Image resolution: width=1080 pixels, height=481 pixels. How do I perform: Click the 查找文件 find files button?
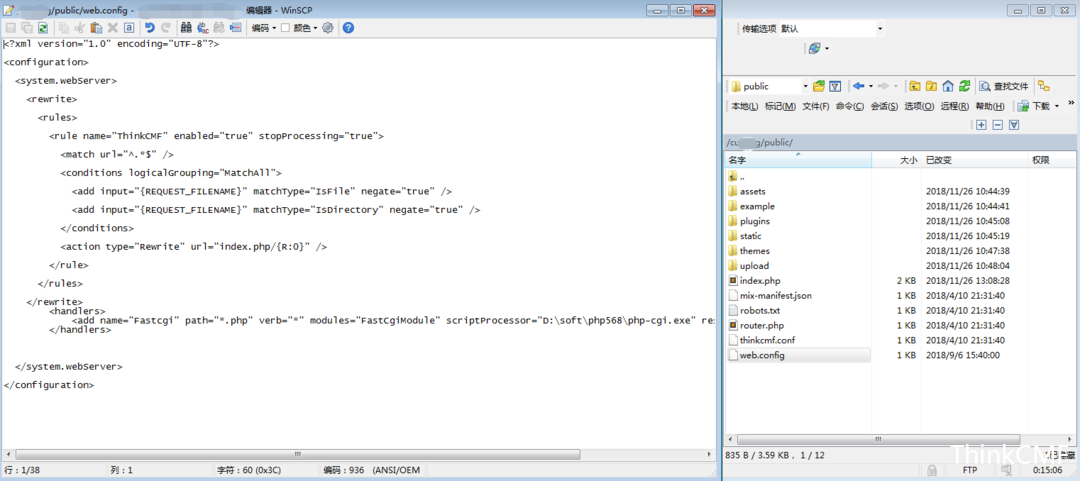(x=1004, y=86)
